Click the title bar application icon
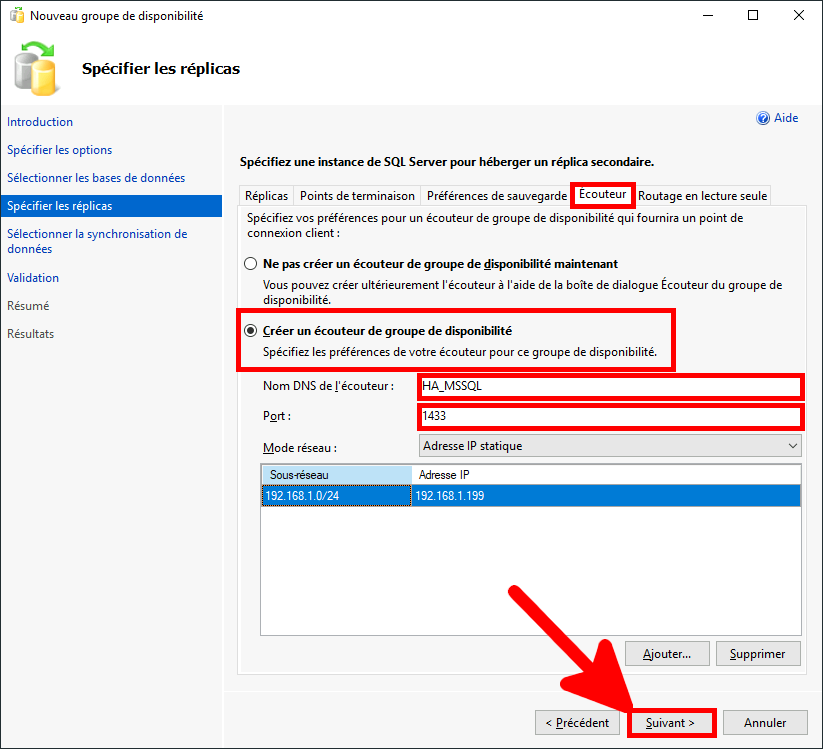Image resolution: width=823 pixels, height=749 pixels. (15, 15)
